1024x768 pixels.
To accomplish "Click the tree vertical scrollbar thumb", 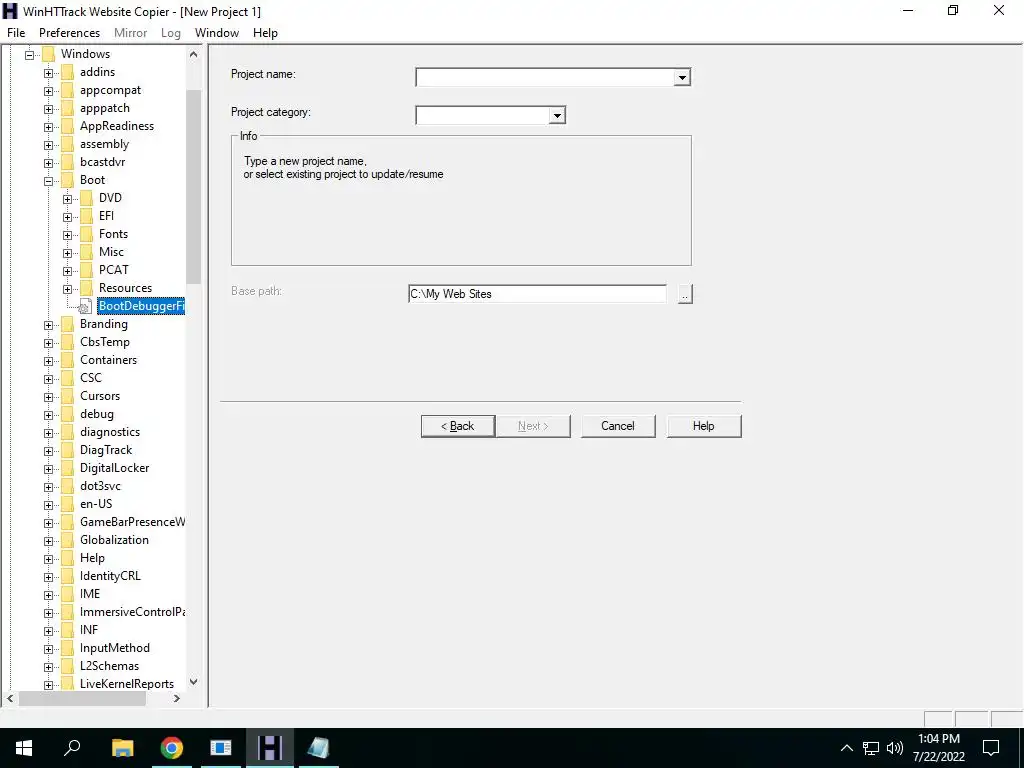I will click(x=193, y=186).
